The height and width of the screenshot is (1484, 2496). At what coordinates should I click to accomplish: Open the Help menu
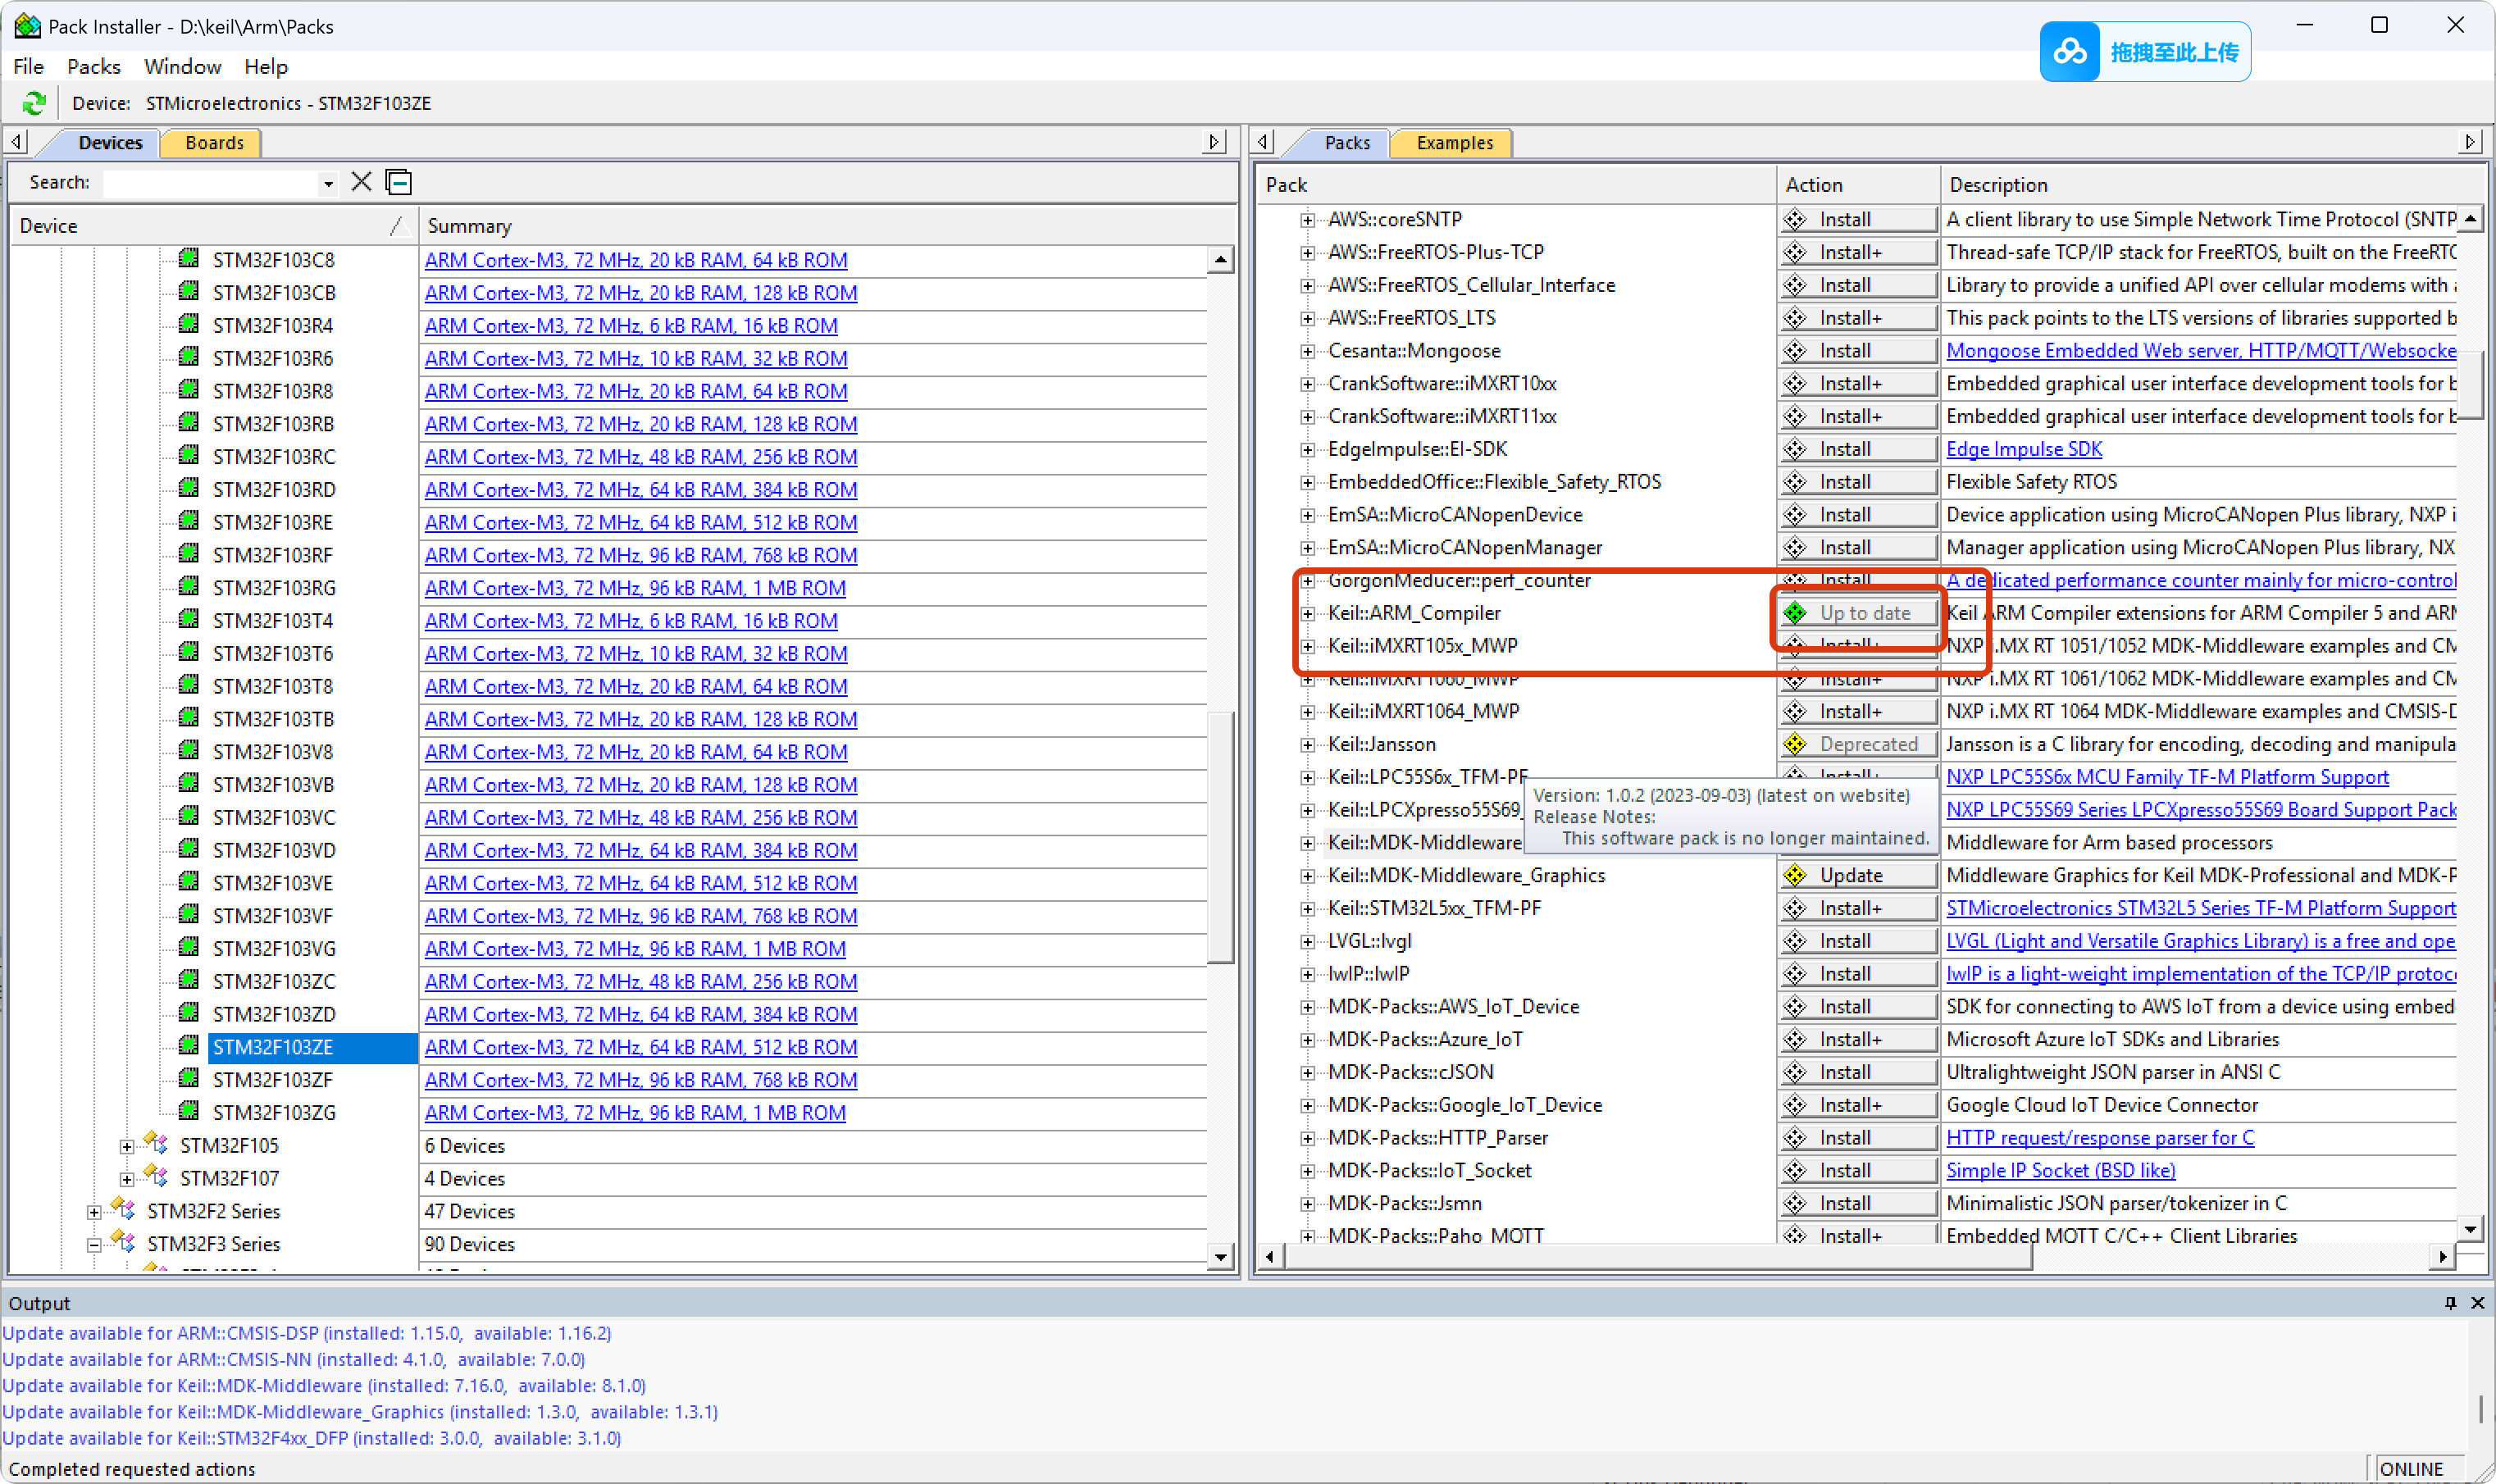[x=266, y=66]
